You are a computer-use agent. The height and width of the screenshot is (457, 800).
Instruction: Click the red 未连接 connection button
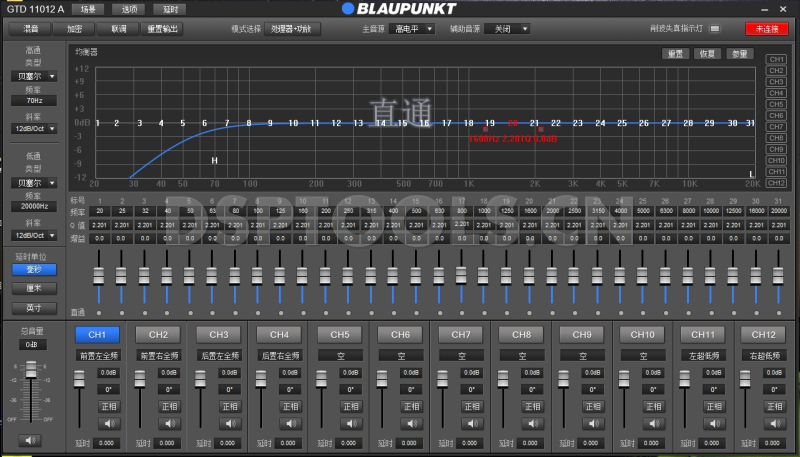tap(766, 29)
